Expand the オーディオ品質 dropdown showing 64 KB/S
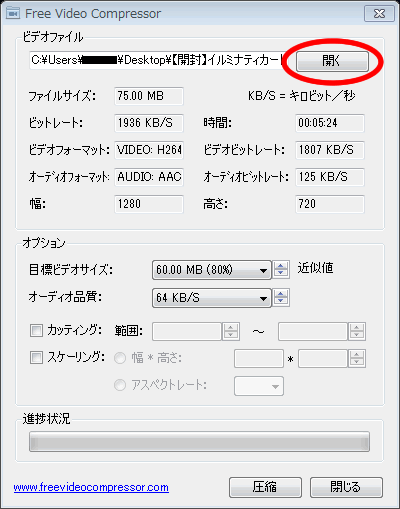 click(x=212, y=297)
